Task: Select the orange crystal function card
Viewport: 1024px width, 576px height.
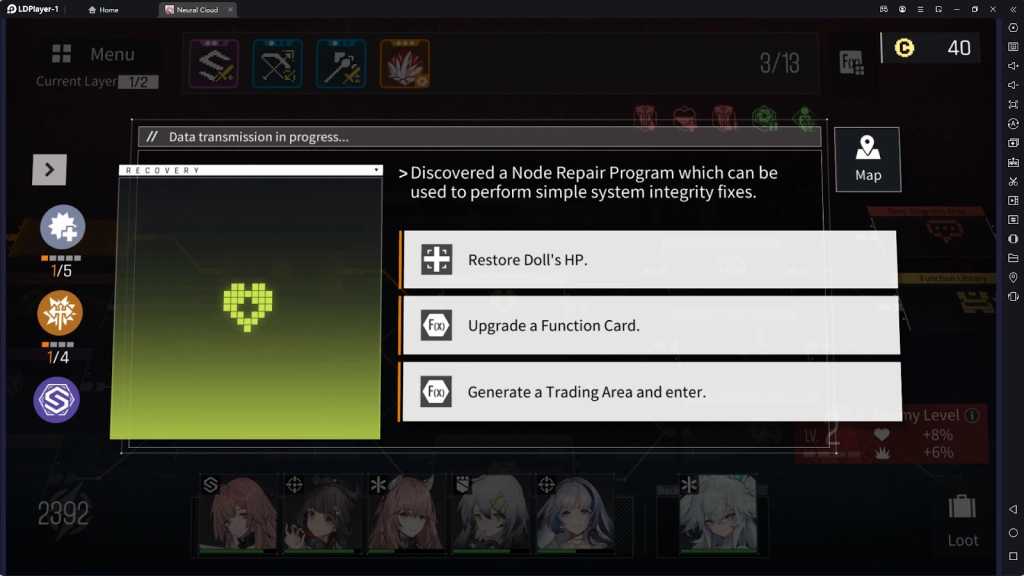Action: point(405,63)
